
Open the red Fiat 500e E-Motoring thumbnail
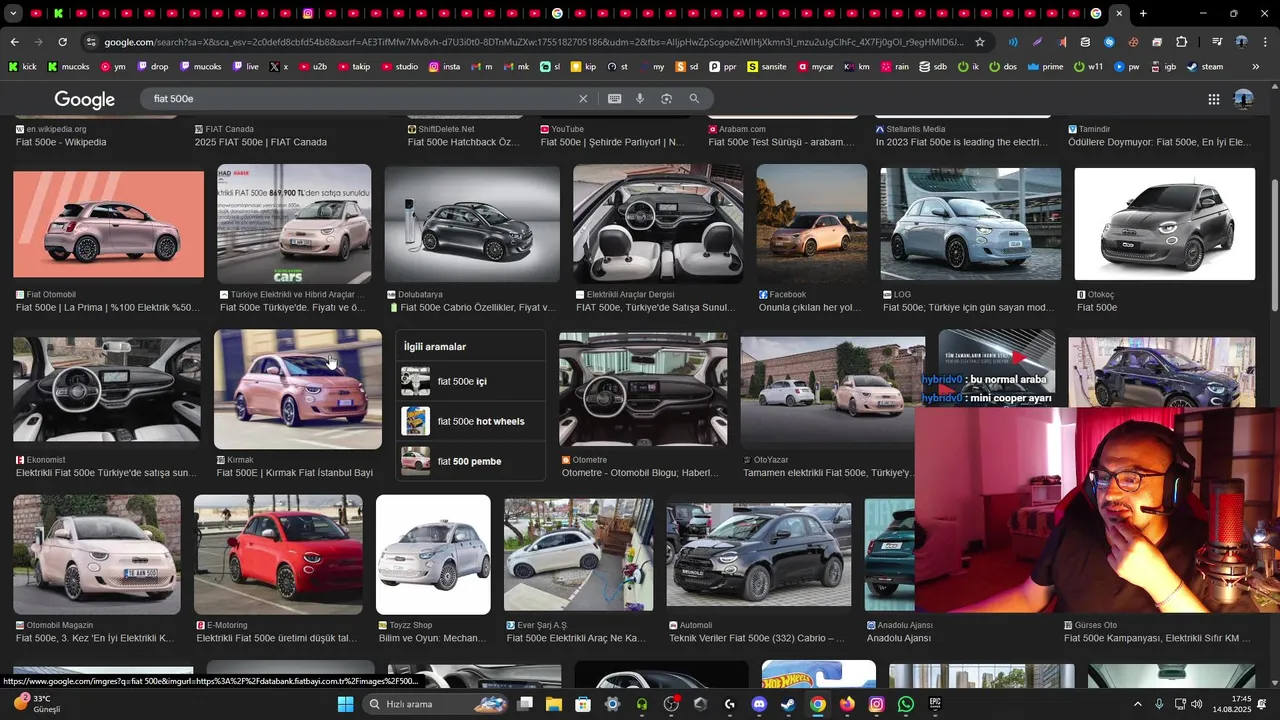tap(278, 554)
